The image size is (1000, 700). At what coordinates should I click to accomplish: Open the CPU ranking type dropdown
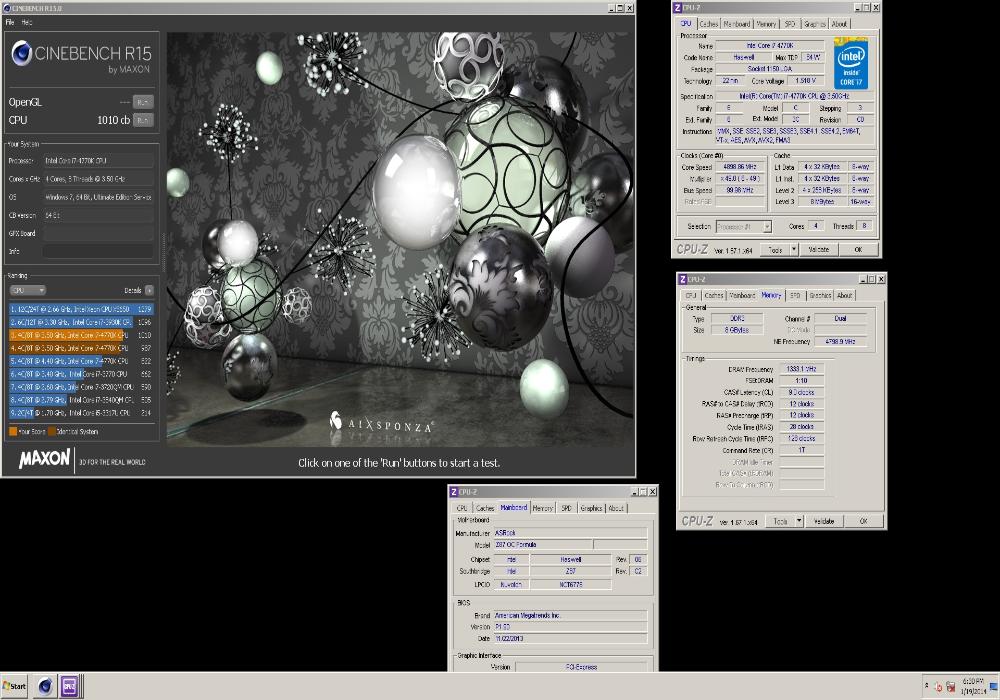point(27,290)
